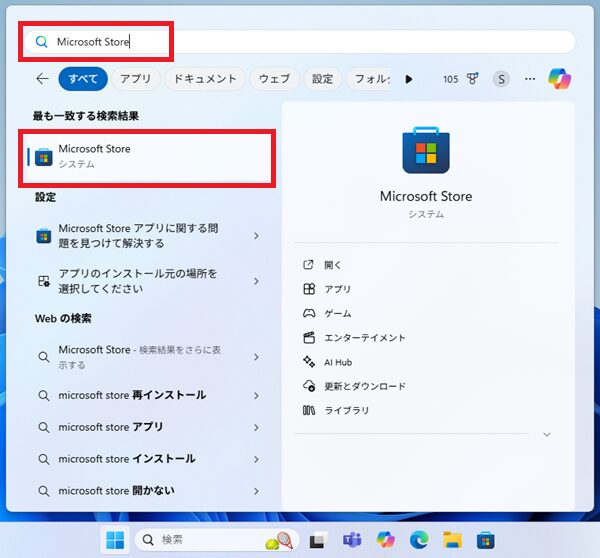Open Task View on the taskbar
This screenshot has width=600, height=558.
point(318,540)
